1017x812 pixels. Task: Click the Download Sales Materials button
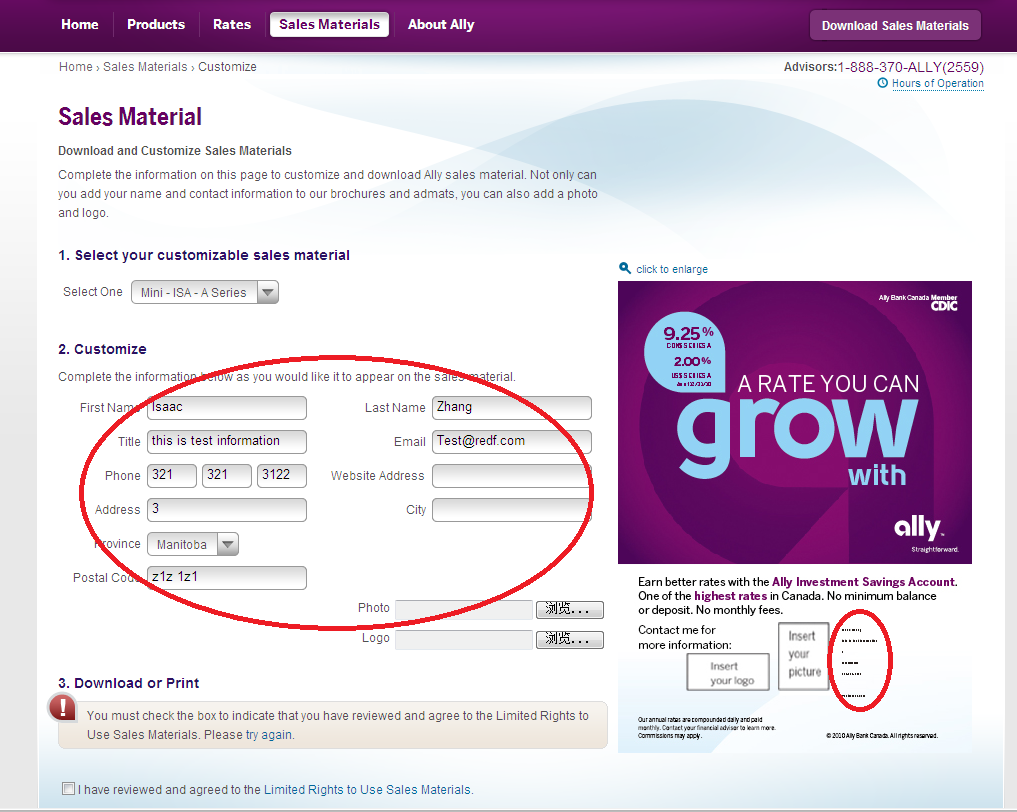tap(895, 26)
